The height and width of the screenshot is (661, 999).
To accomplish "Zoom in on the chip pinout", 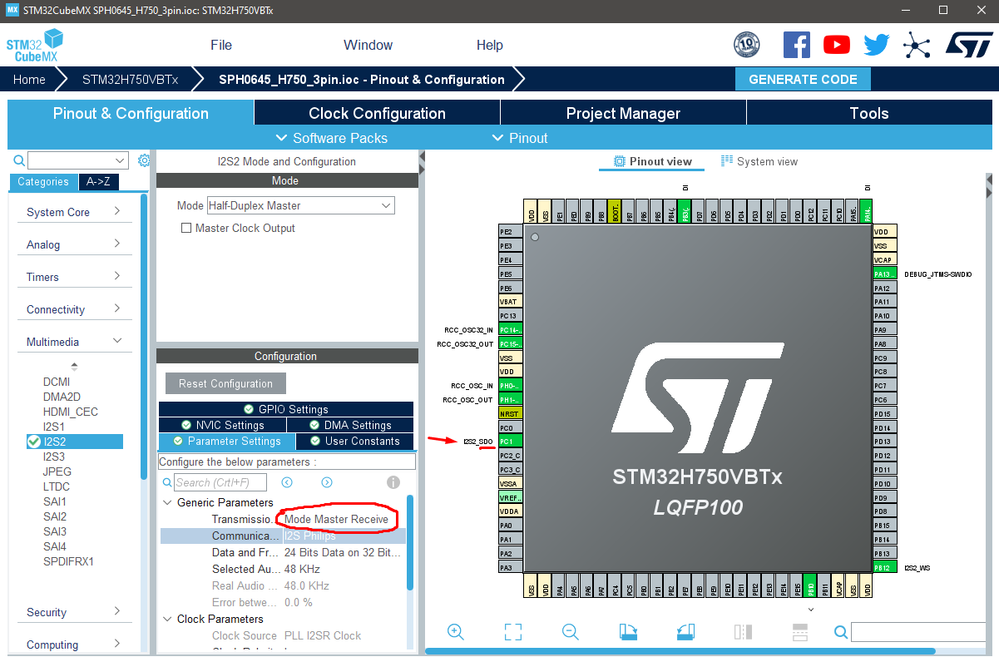I will [456, 632].
